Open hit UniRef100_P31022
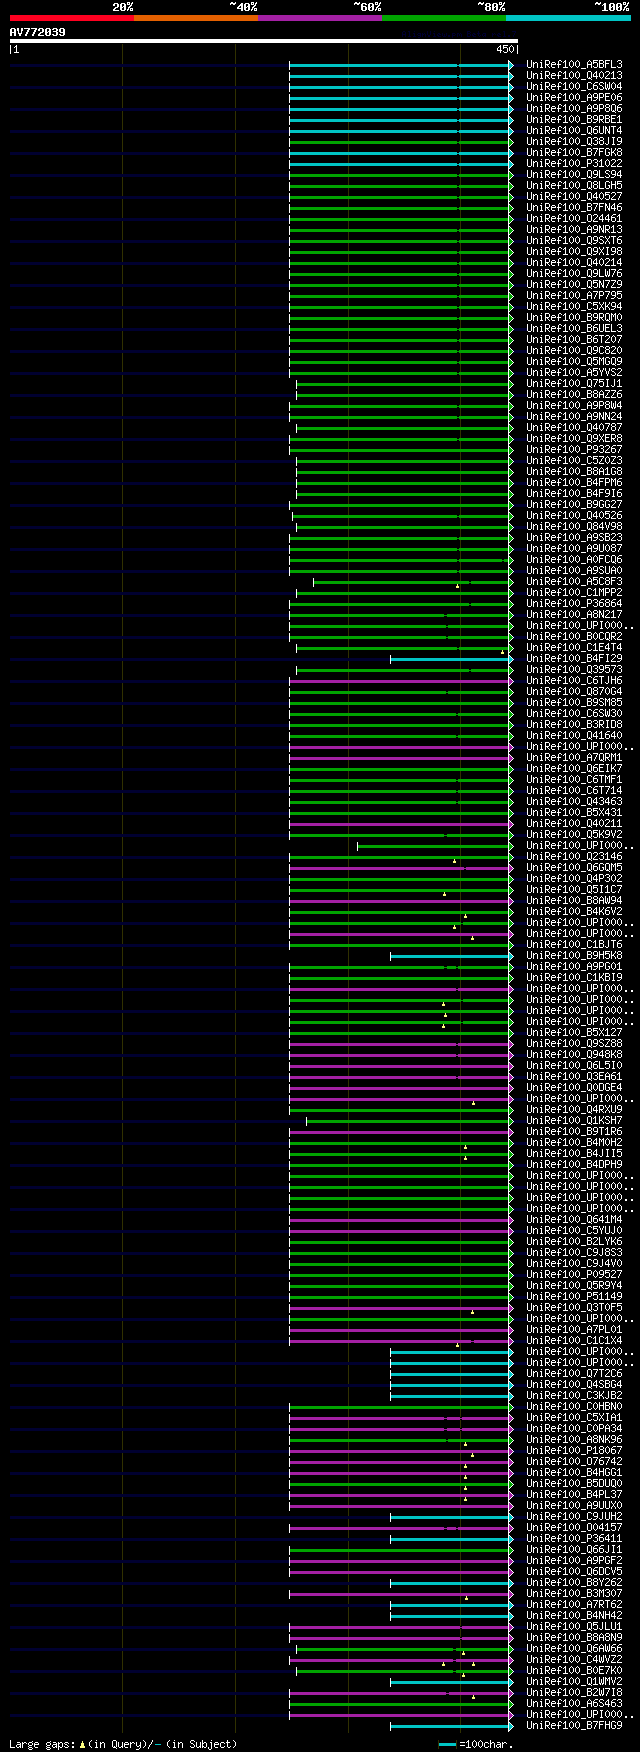640x1752 pixels. (574, 164)
